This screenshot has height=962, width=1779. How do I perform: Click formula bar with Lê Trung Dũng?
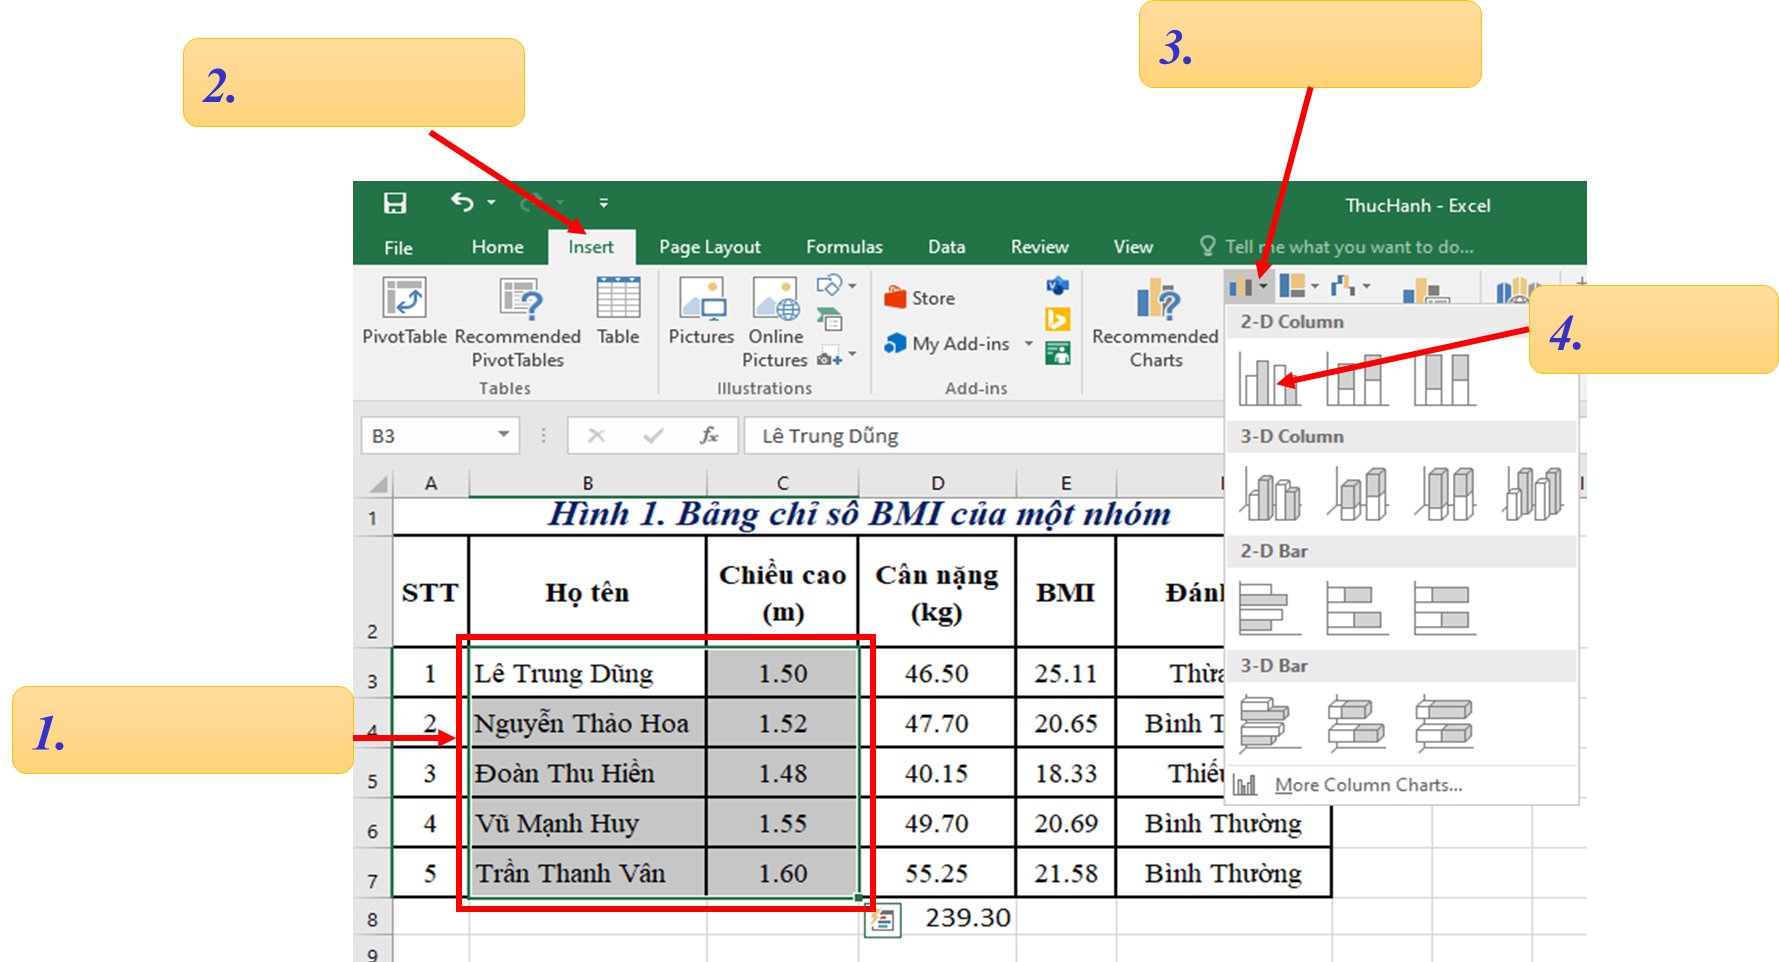click(984, 436)
